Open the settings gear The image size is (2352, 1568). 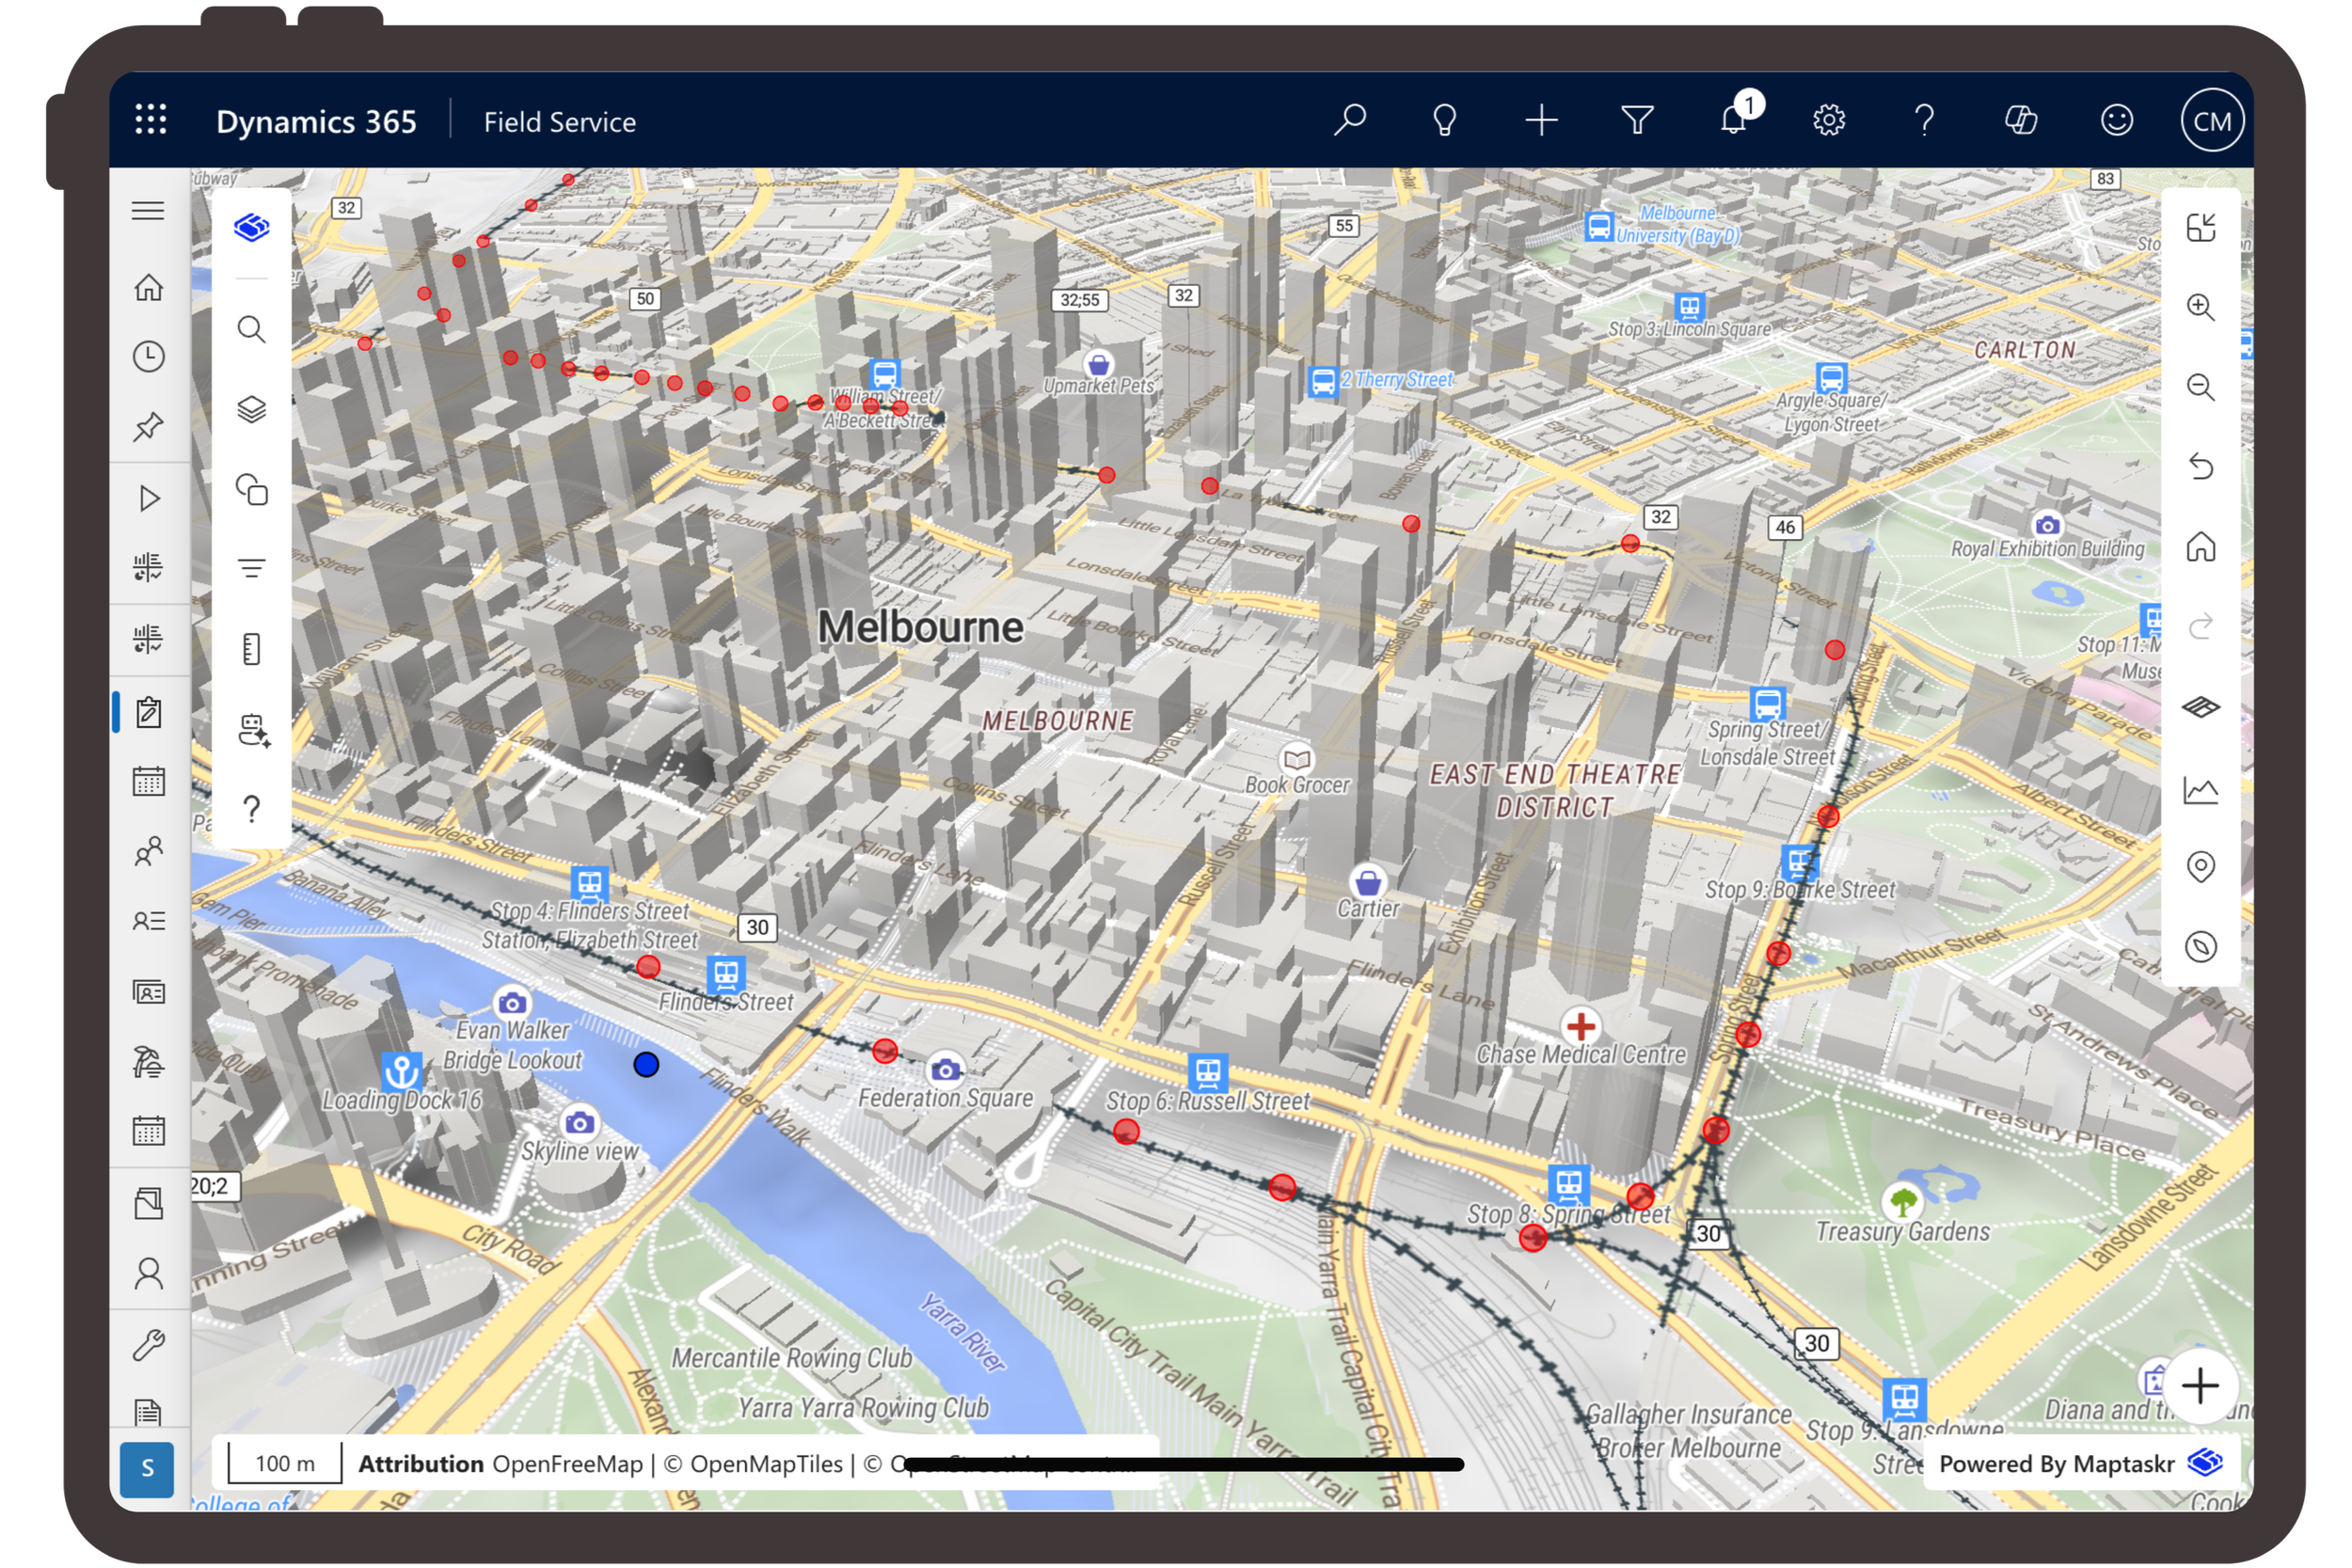click(1829, 120)
